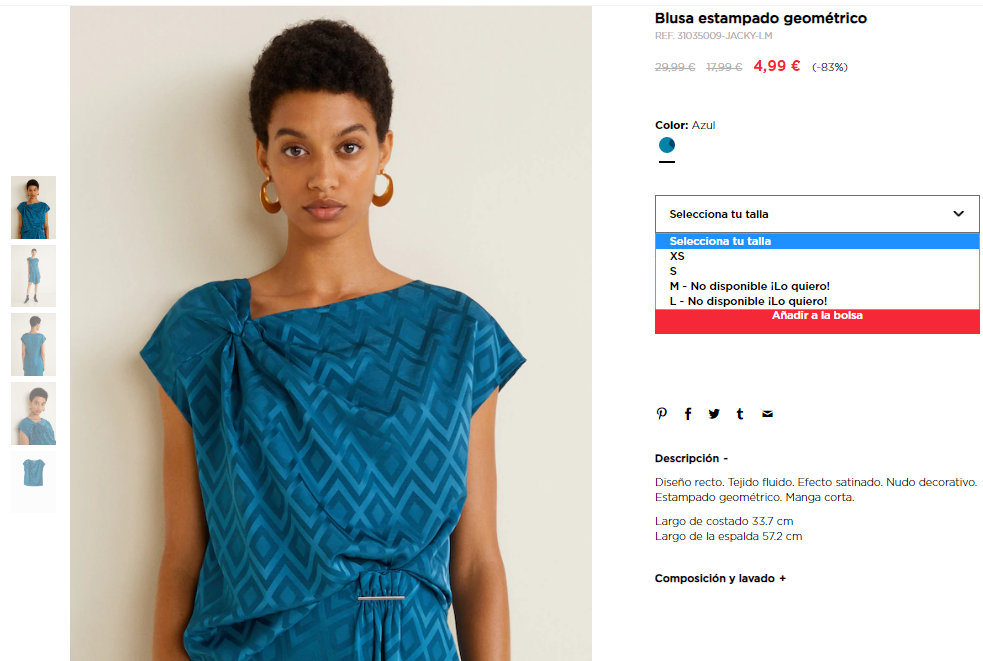Share product via email envelope icon
The height and width of the screenshot is (661, 983).
[767, 413]
